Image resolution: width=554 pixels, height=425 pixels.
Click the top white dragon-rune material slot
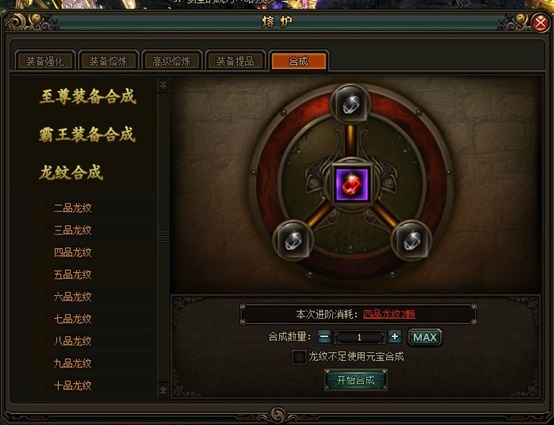coord(350,104)
